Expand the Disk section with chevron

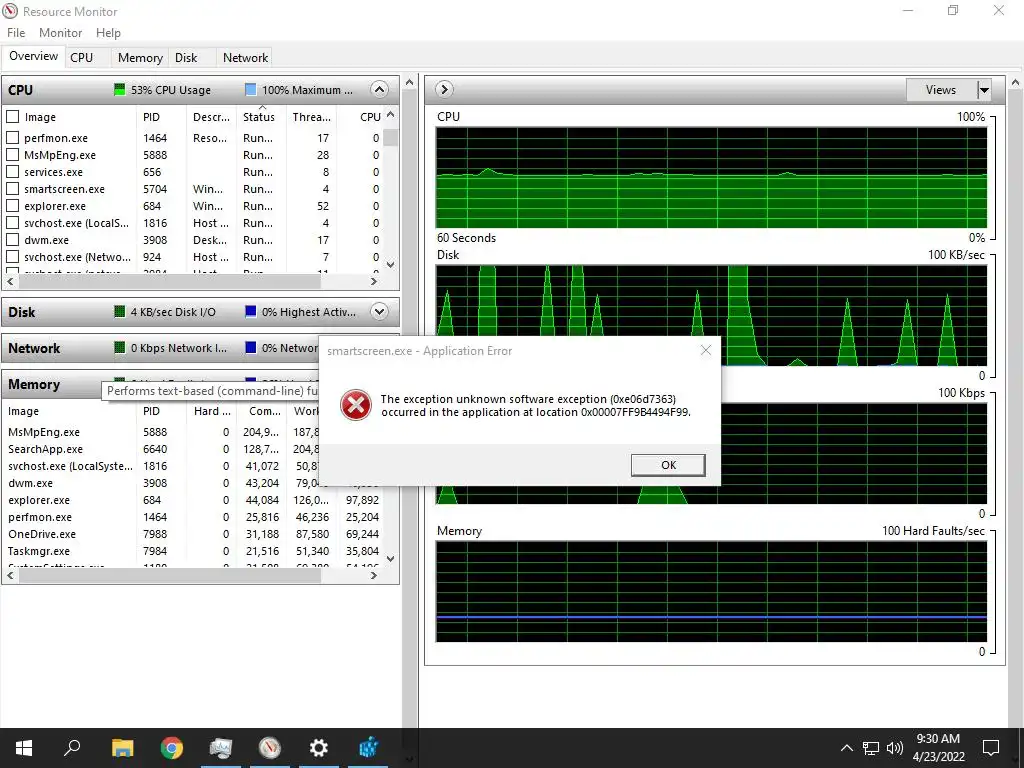tap(379, 312)
